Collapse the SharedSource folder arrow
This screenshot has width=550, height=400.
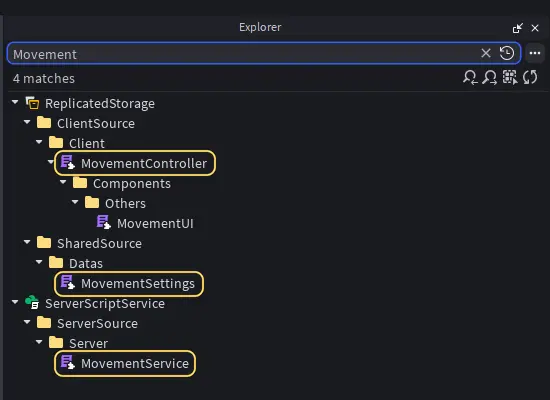[x=27, y=242]
